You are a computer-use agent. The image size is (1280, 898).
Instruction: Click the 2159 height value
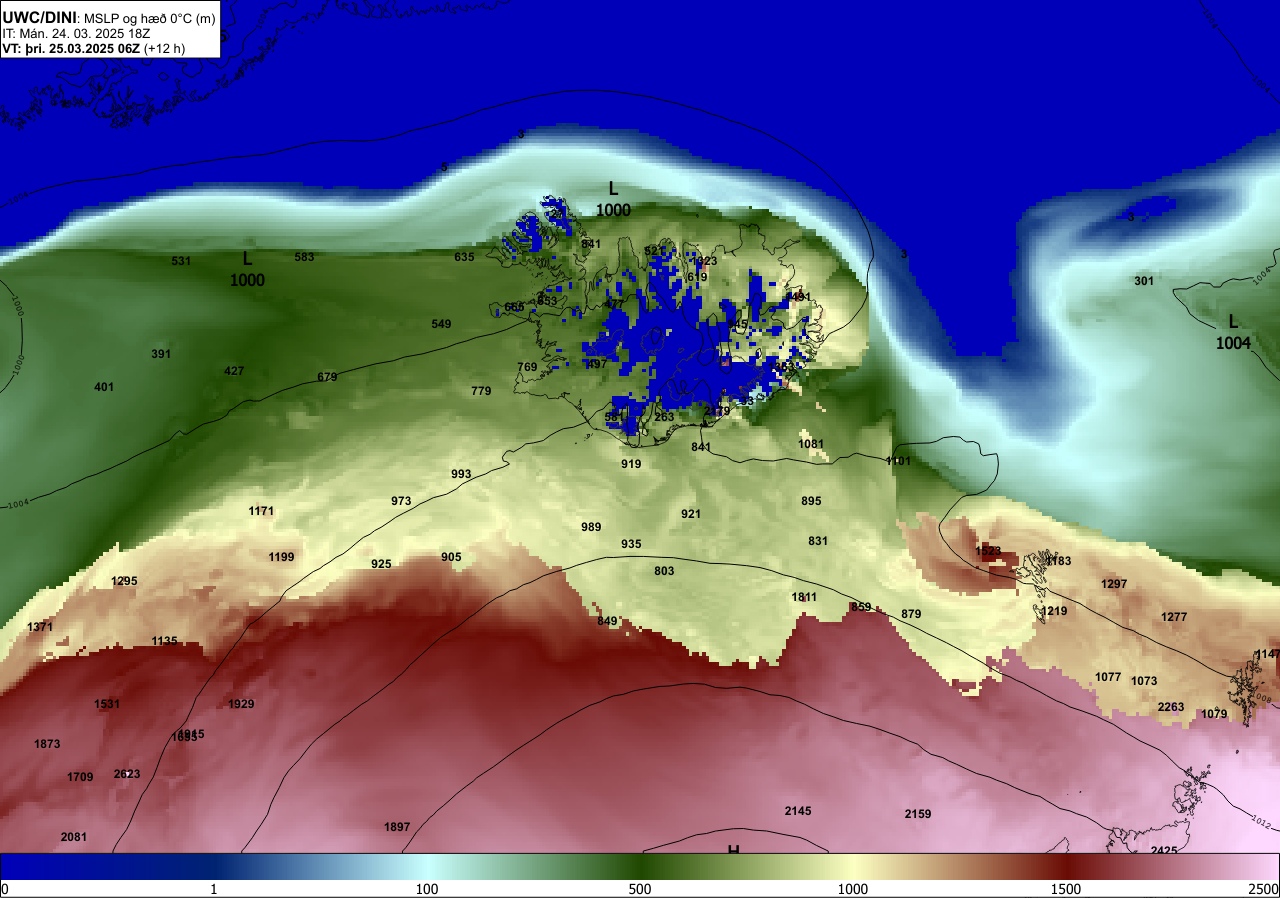pos(918,814)
